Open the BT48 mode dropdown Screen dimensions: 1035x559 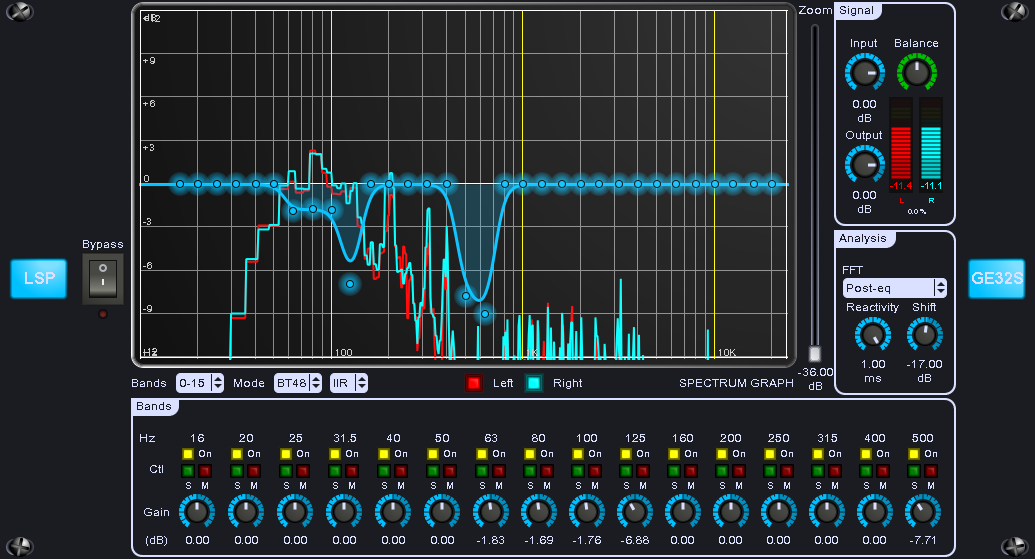(x=298, y=383)
